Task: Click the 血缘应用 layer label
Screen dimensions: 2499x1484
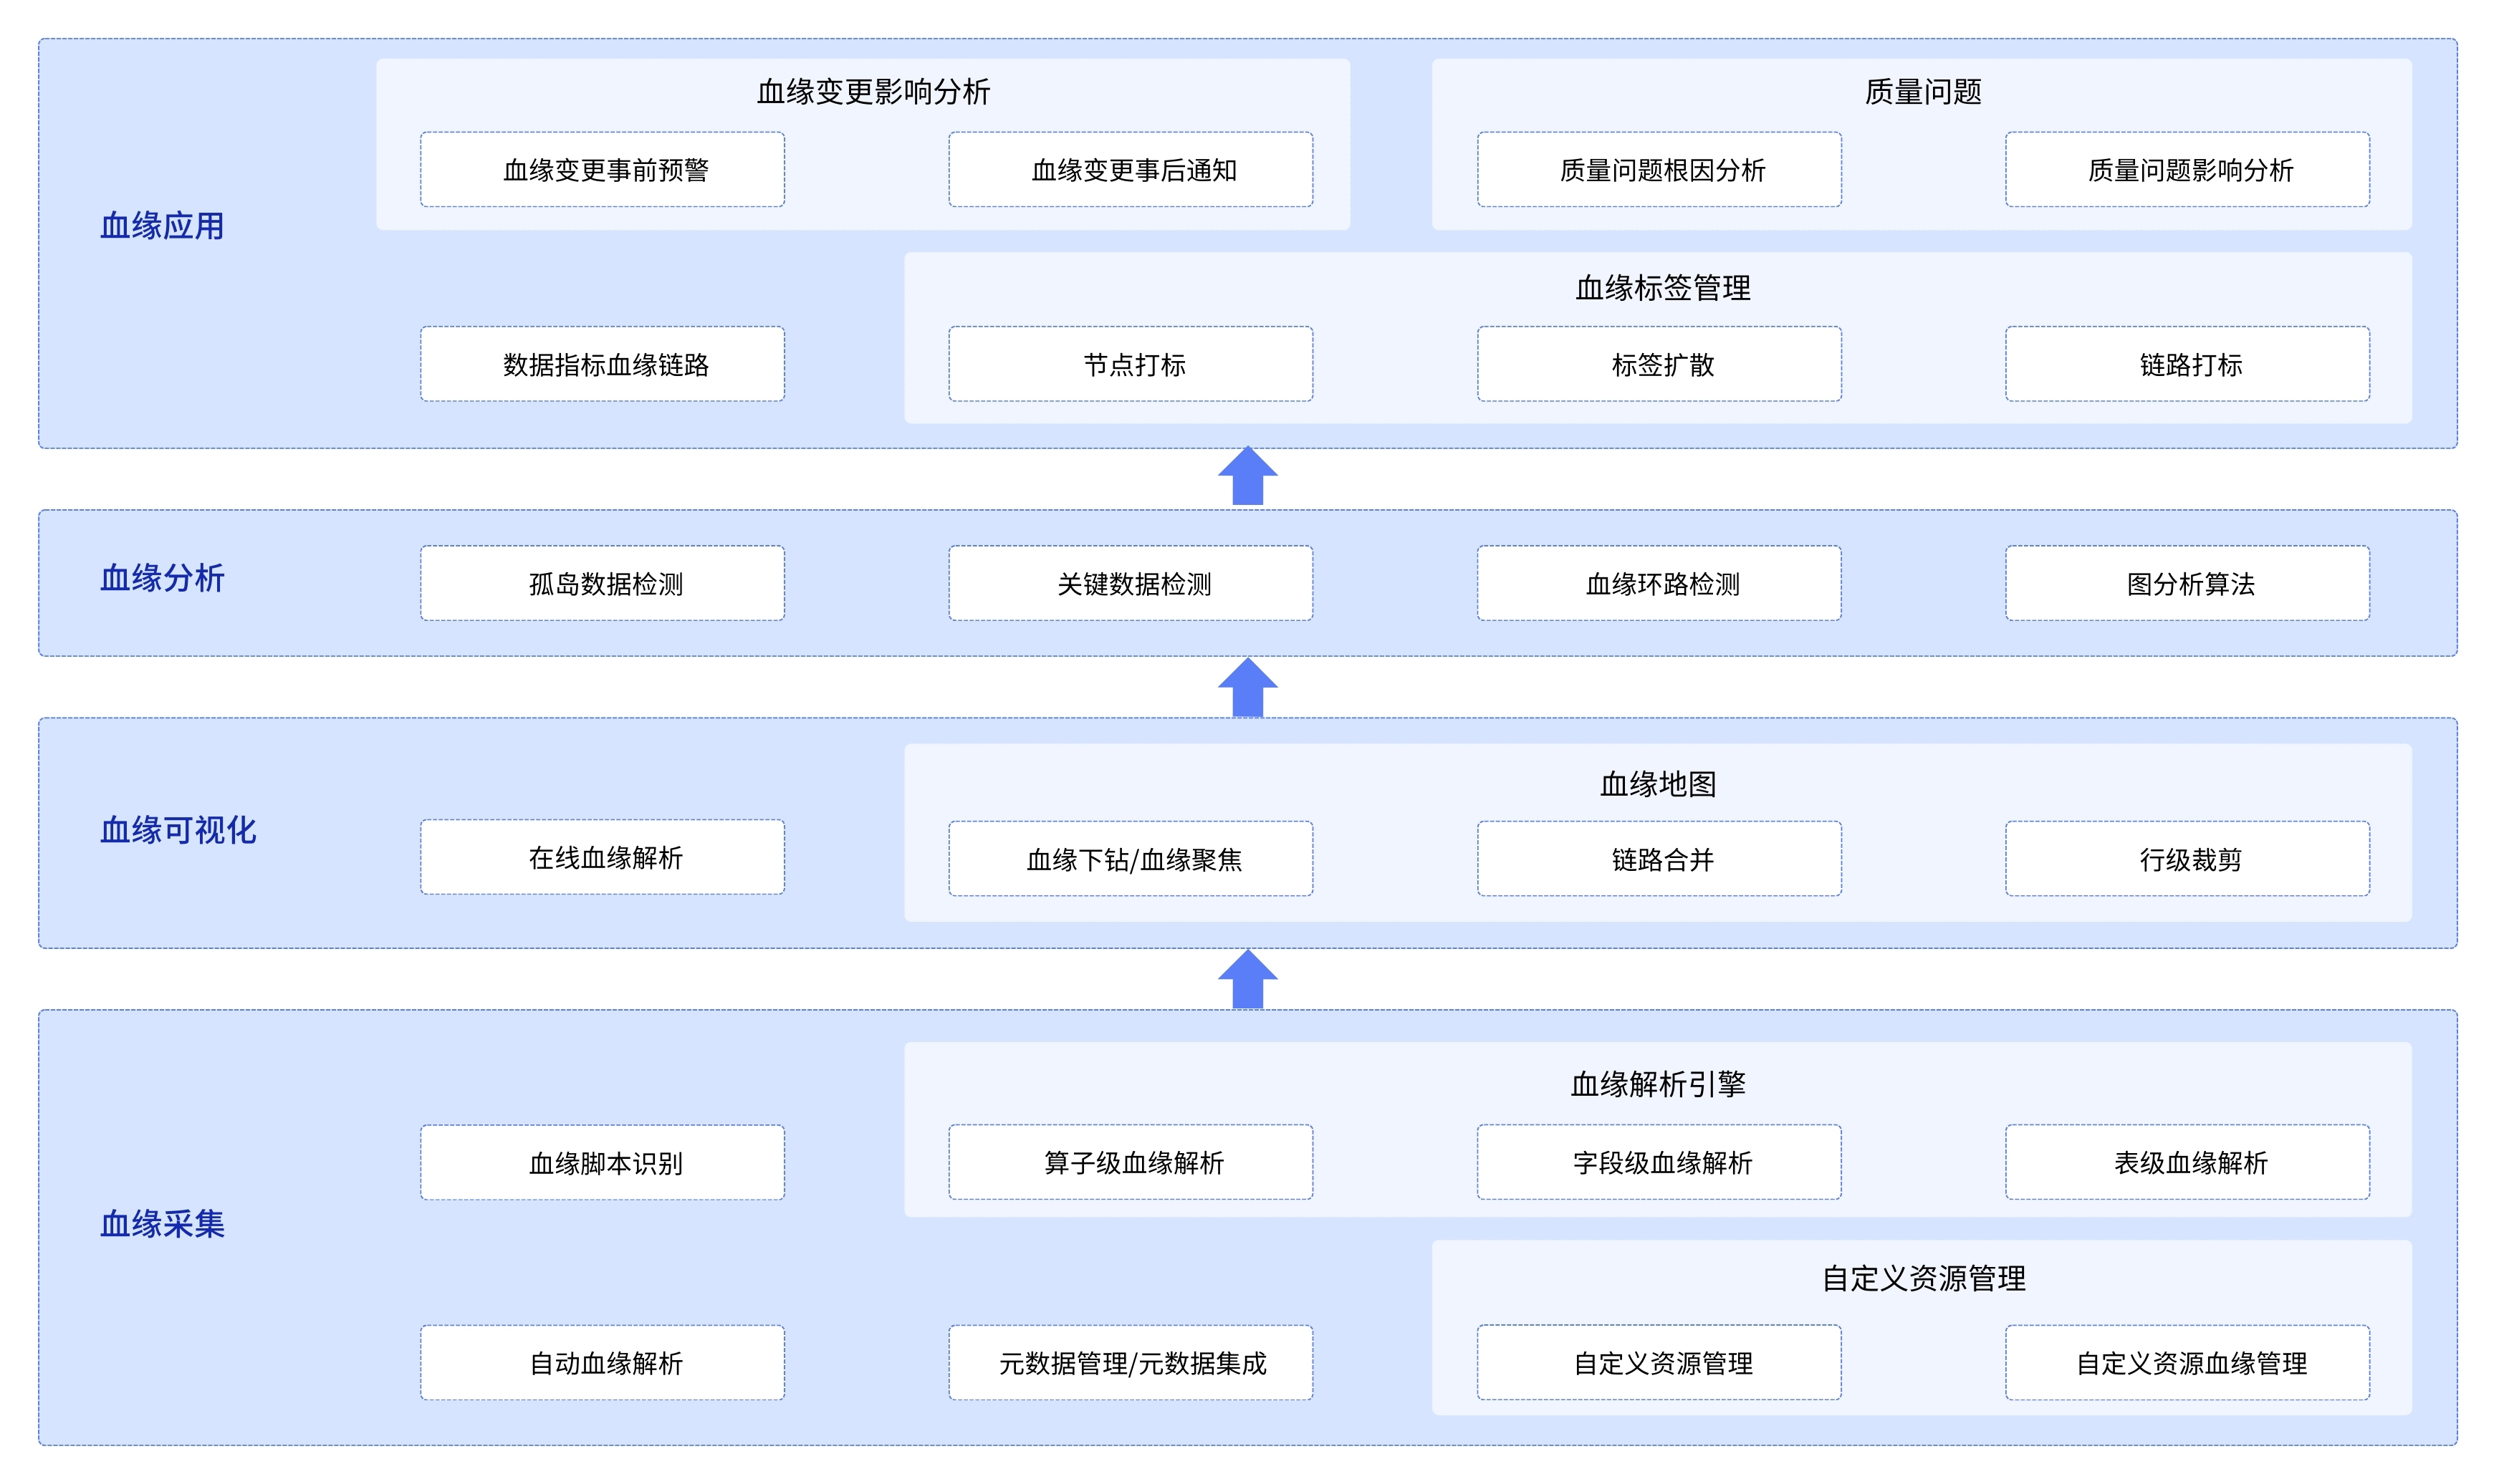Action: tap(162, 226)
